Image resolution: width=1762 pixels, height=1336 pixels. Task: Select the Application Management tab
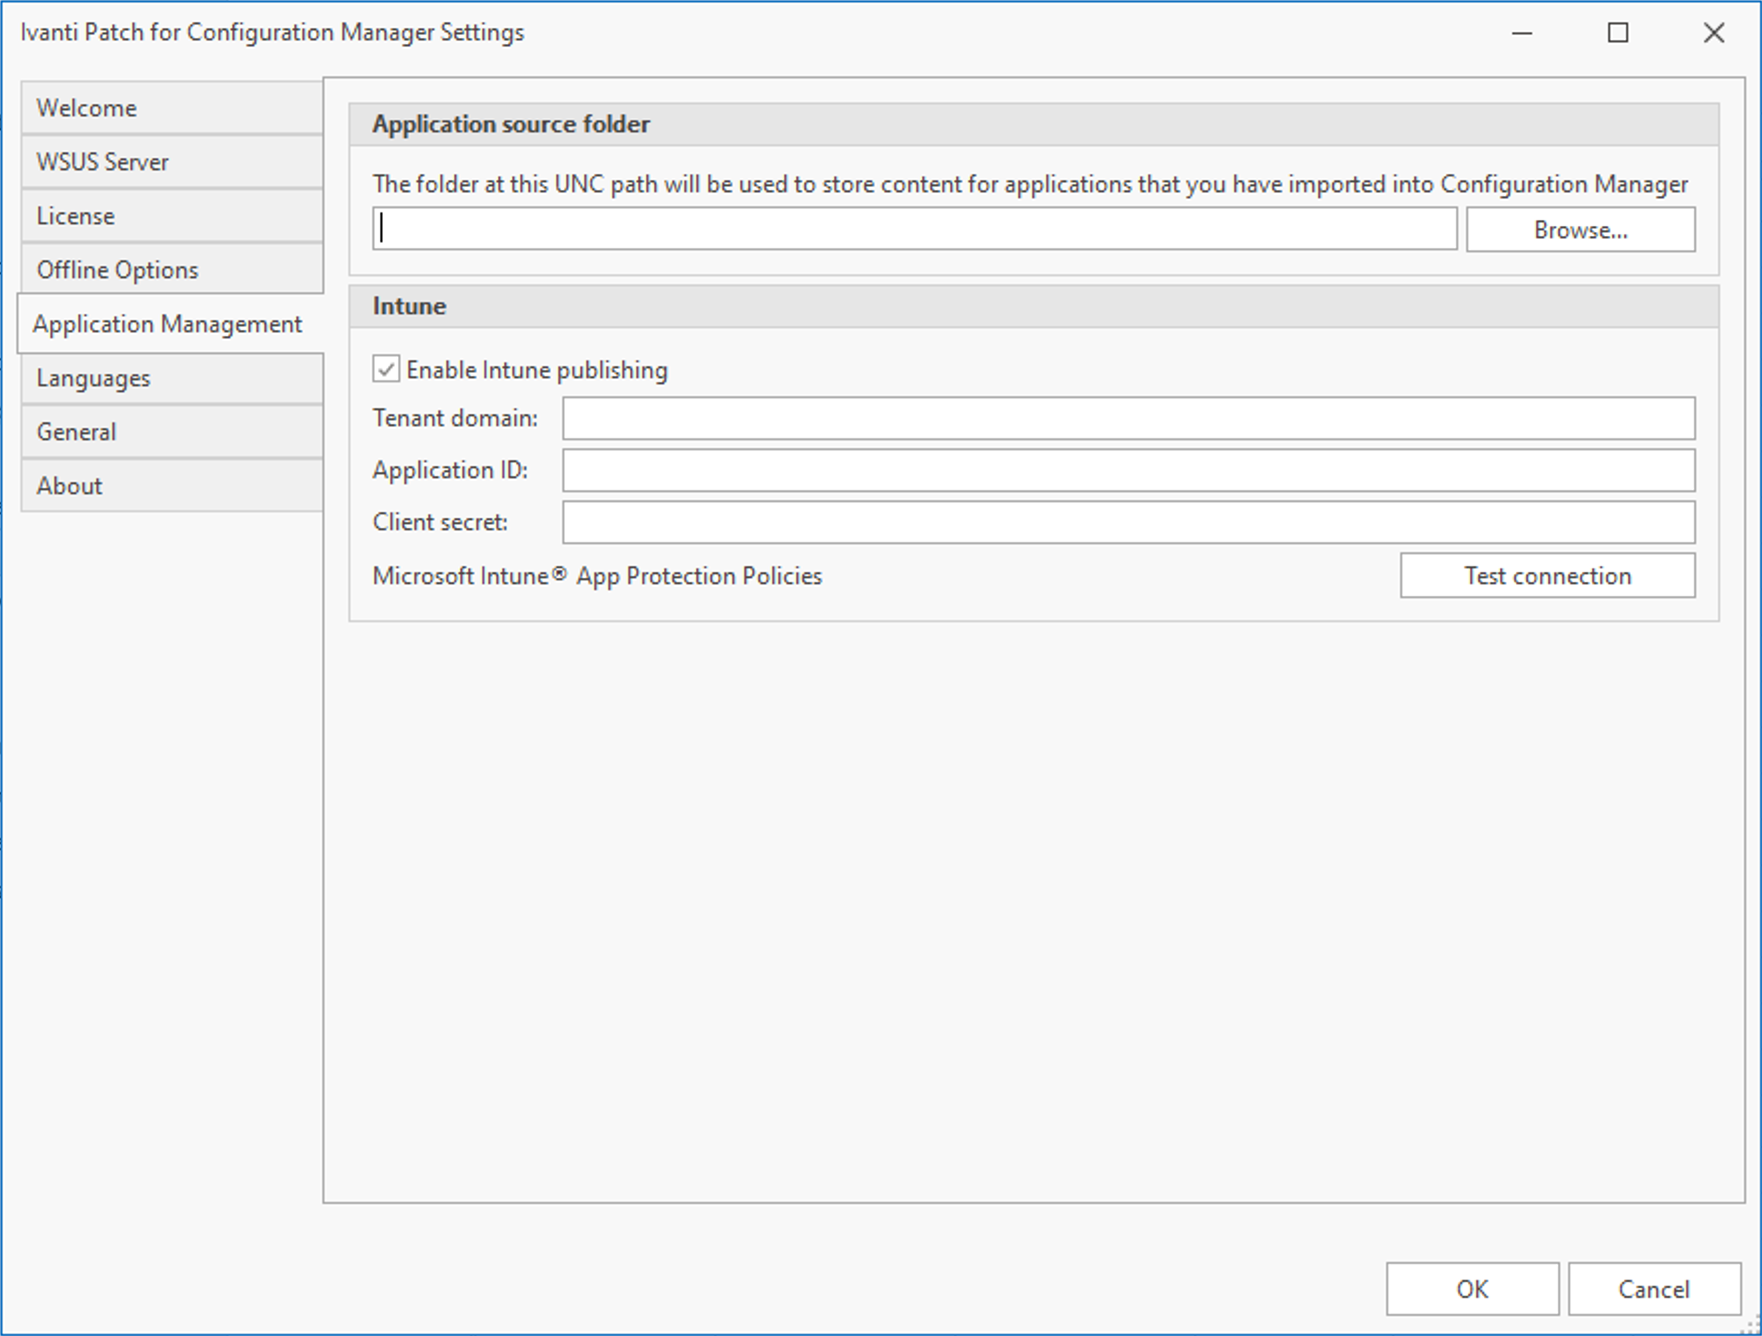point(168,324)
